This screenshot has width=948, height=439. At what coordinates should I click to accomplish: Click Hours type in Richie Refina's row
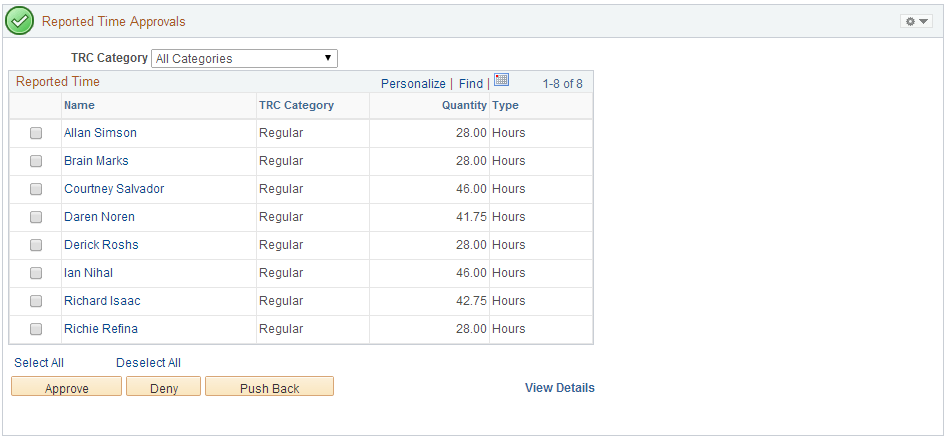coord(508,329)
